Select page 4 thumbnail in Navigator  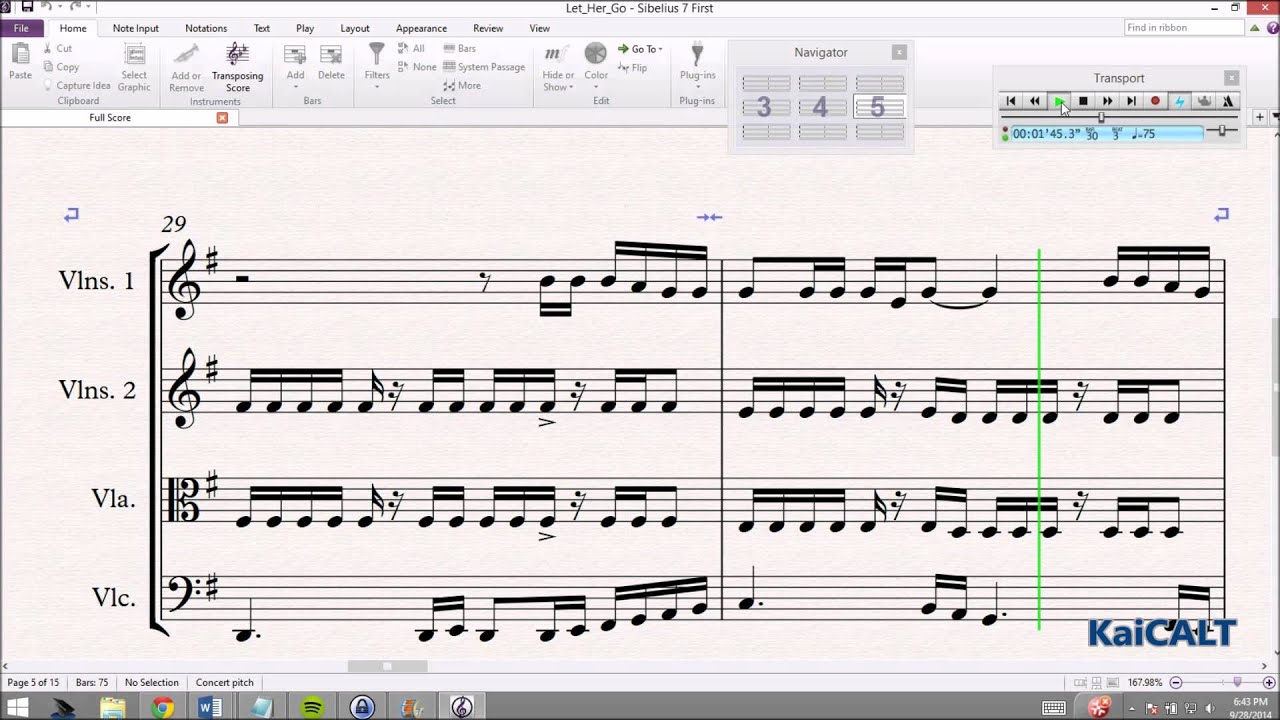[822, 107]
